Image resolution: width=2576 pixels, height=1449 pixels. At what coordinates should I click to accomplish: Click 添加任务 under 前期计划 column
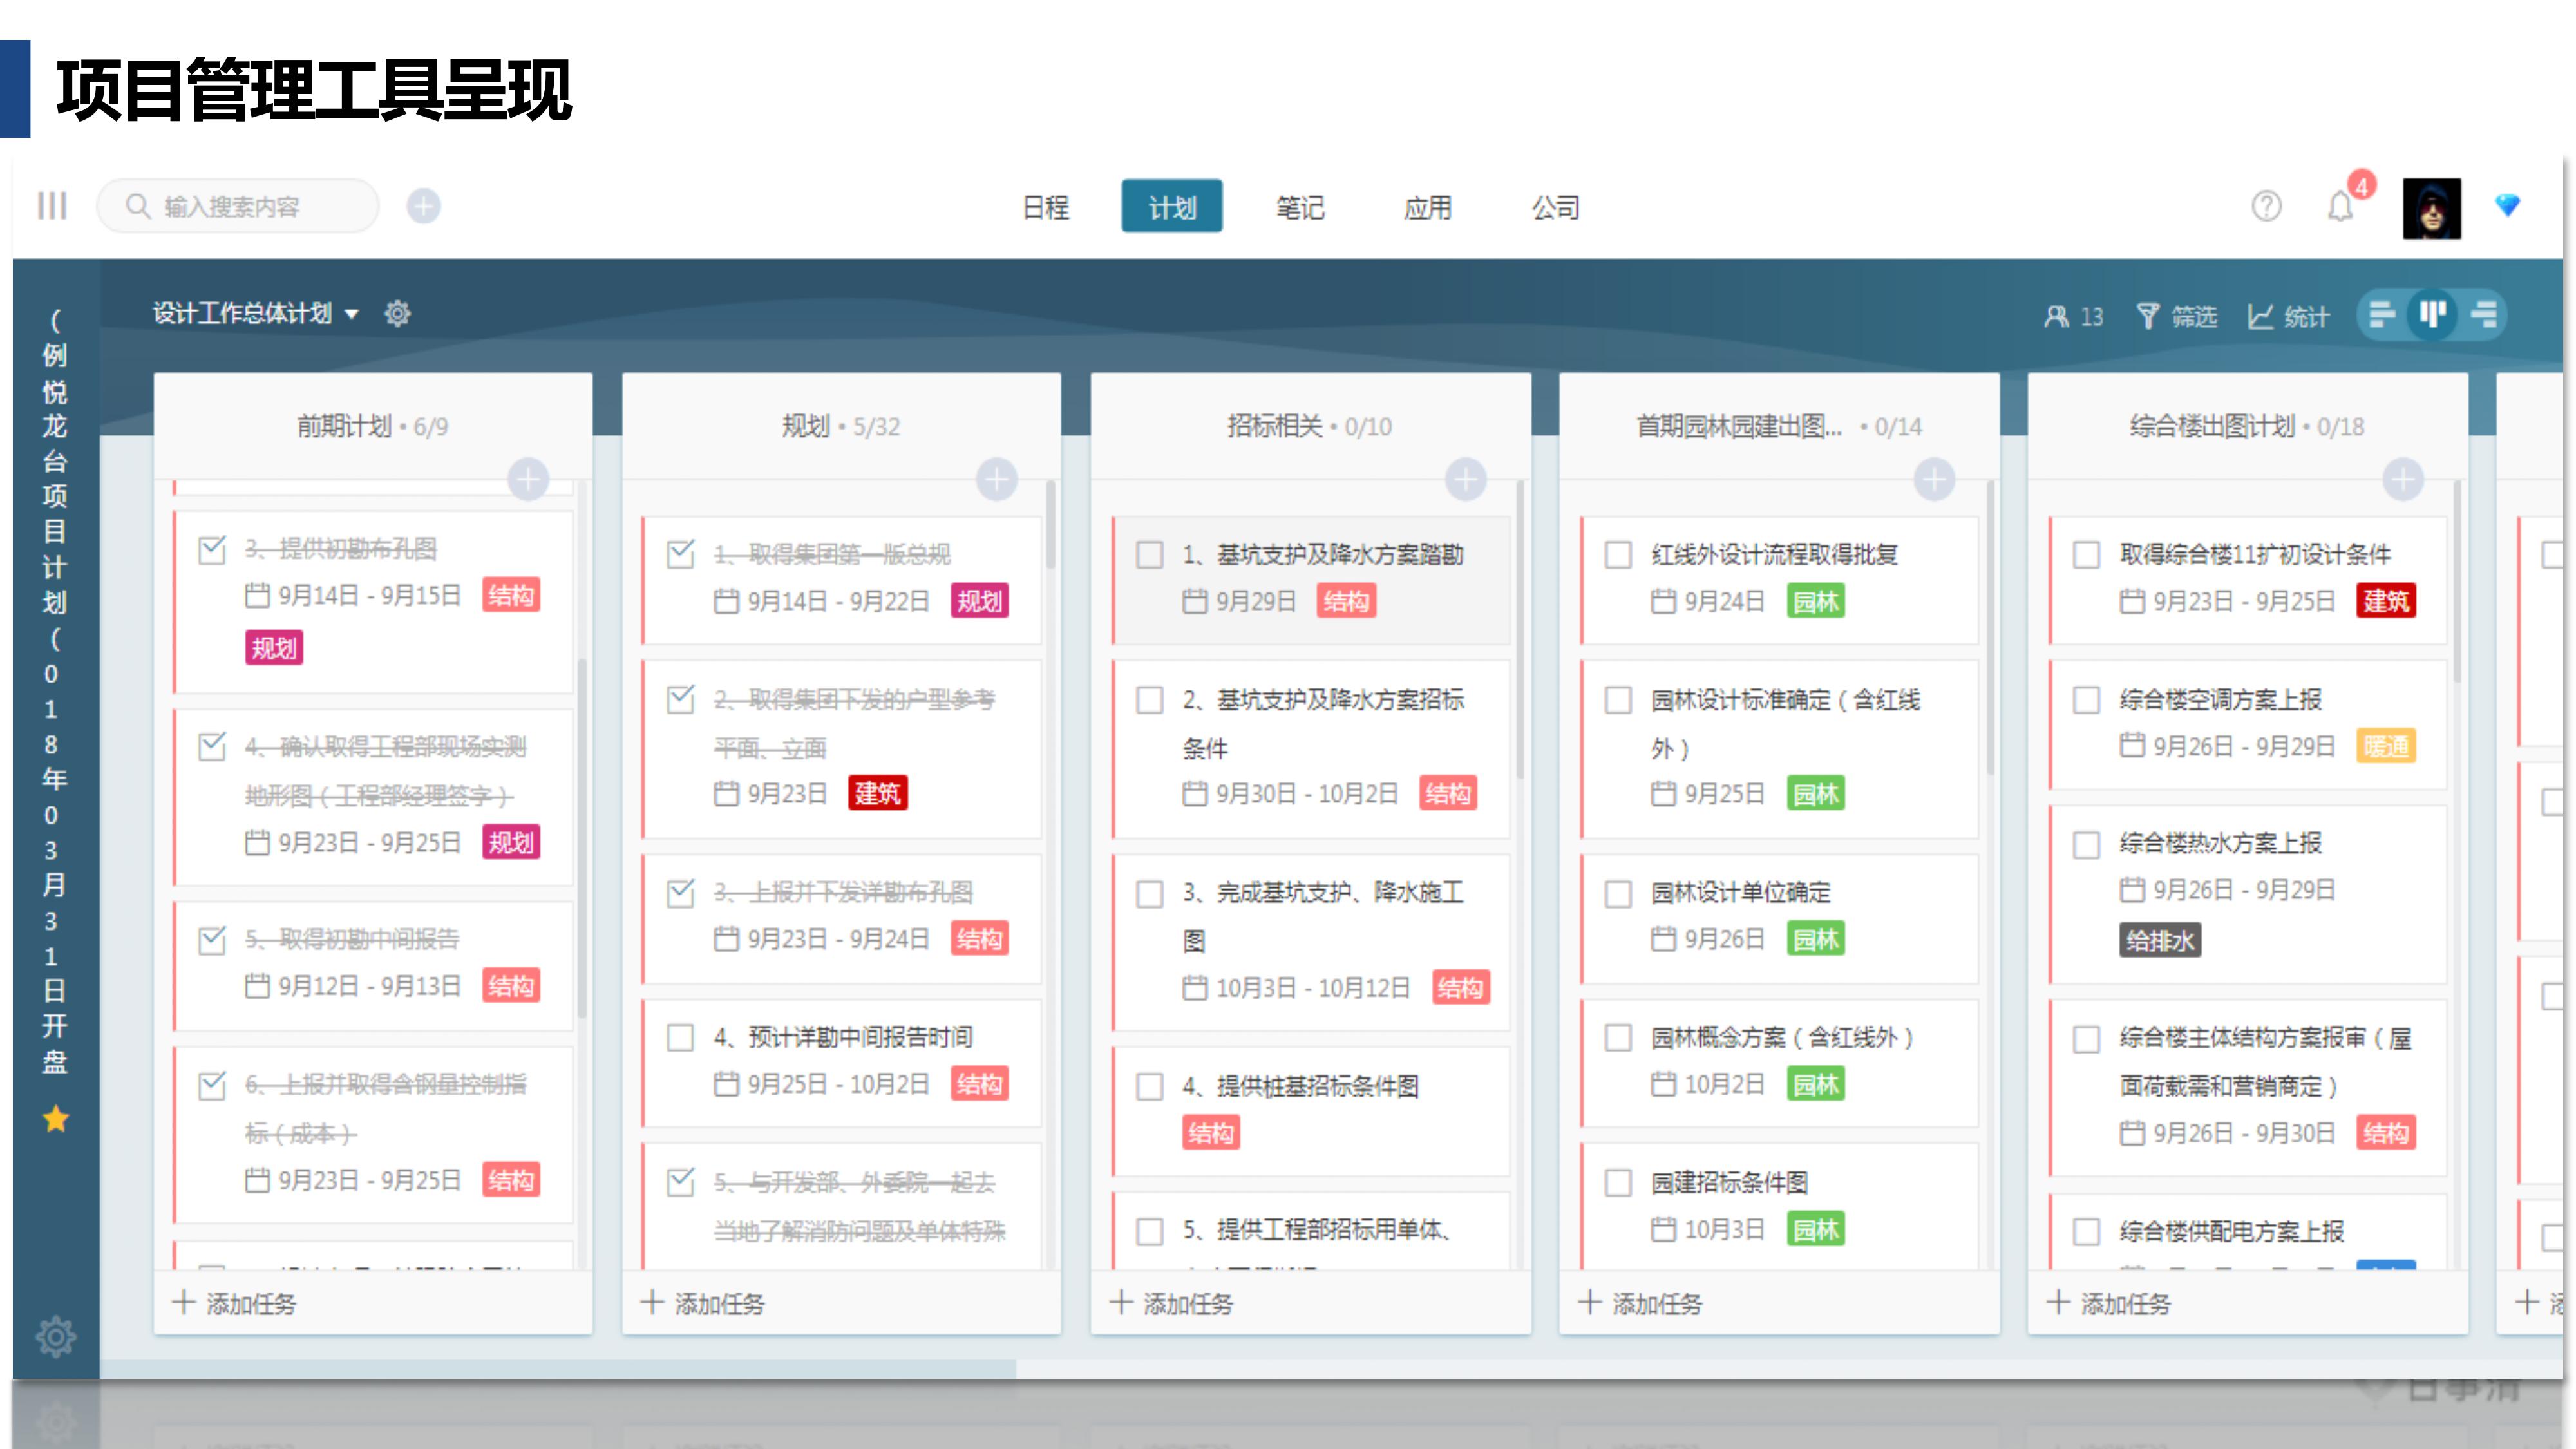(x=236, y=1303)
